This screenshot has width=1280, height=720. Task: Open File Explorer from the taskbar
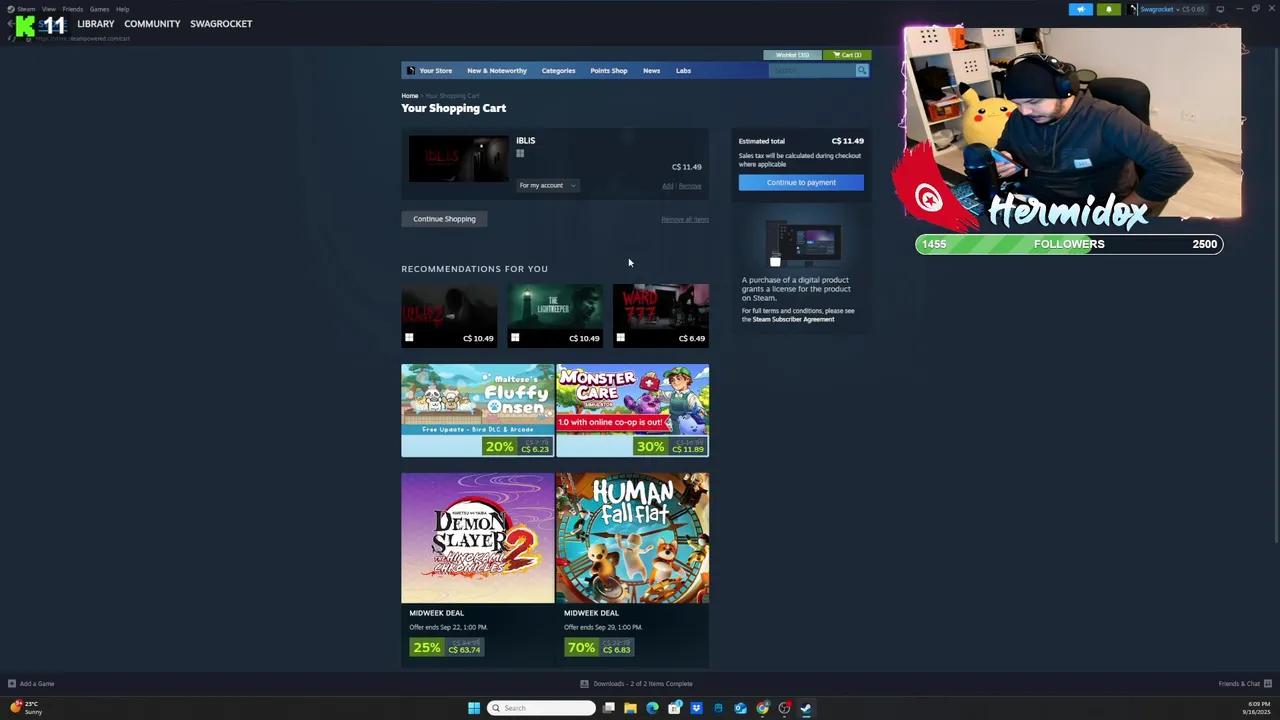pyautogui.click(x=630, y=708)
